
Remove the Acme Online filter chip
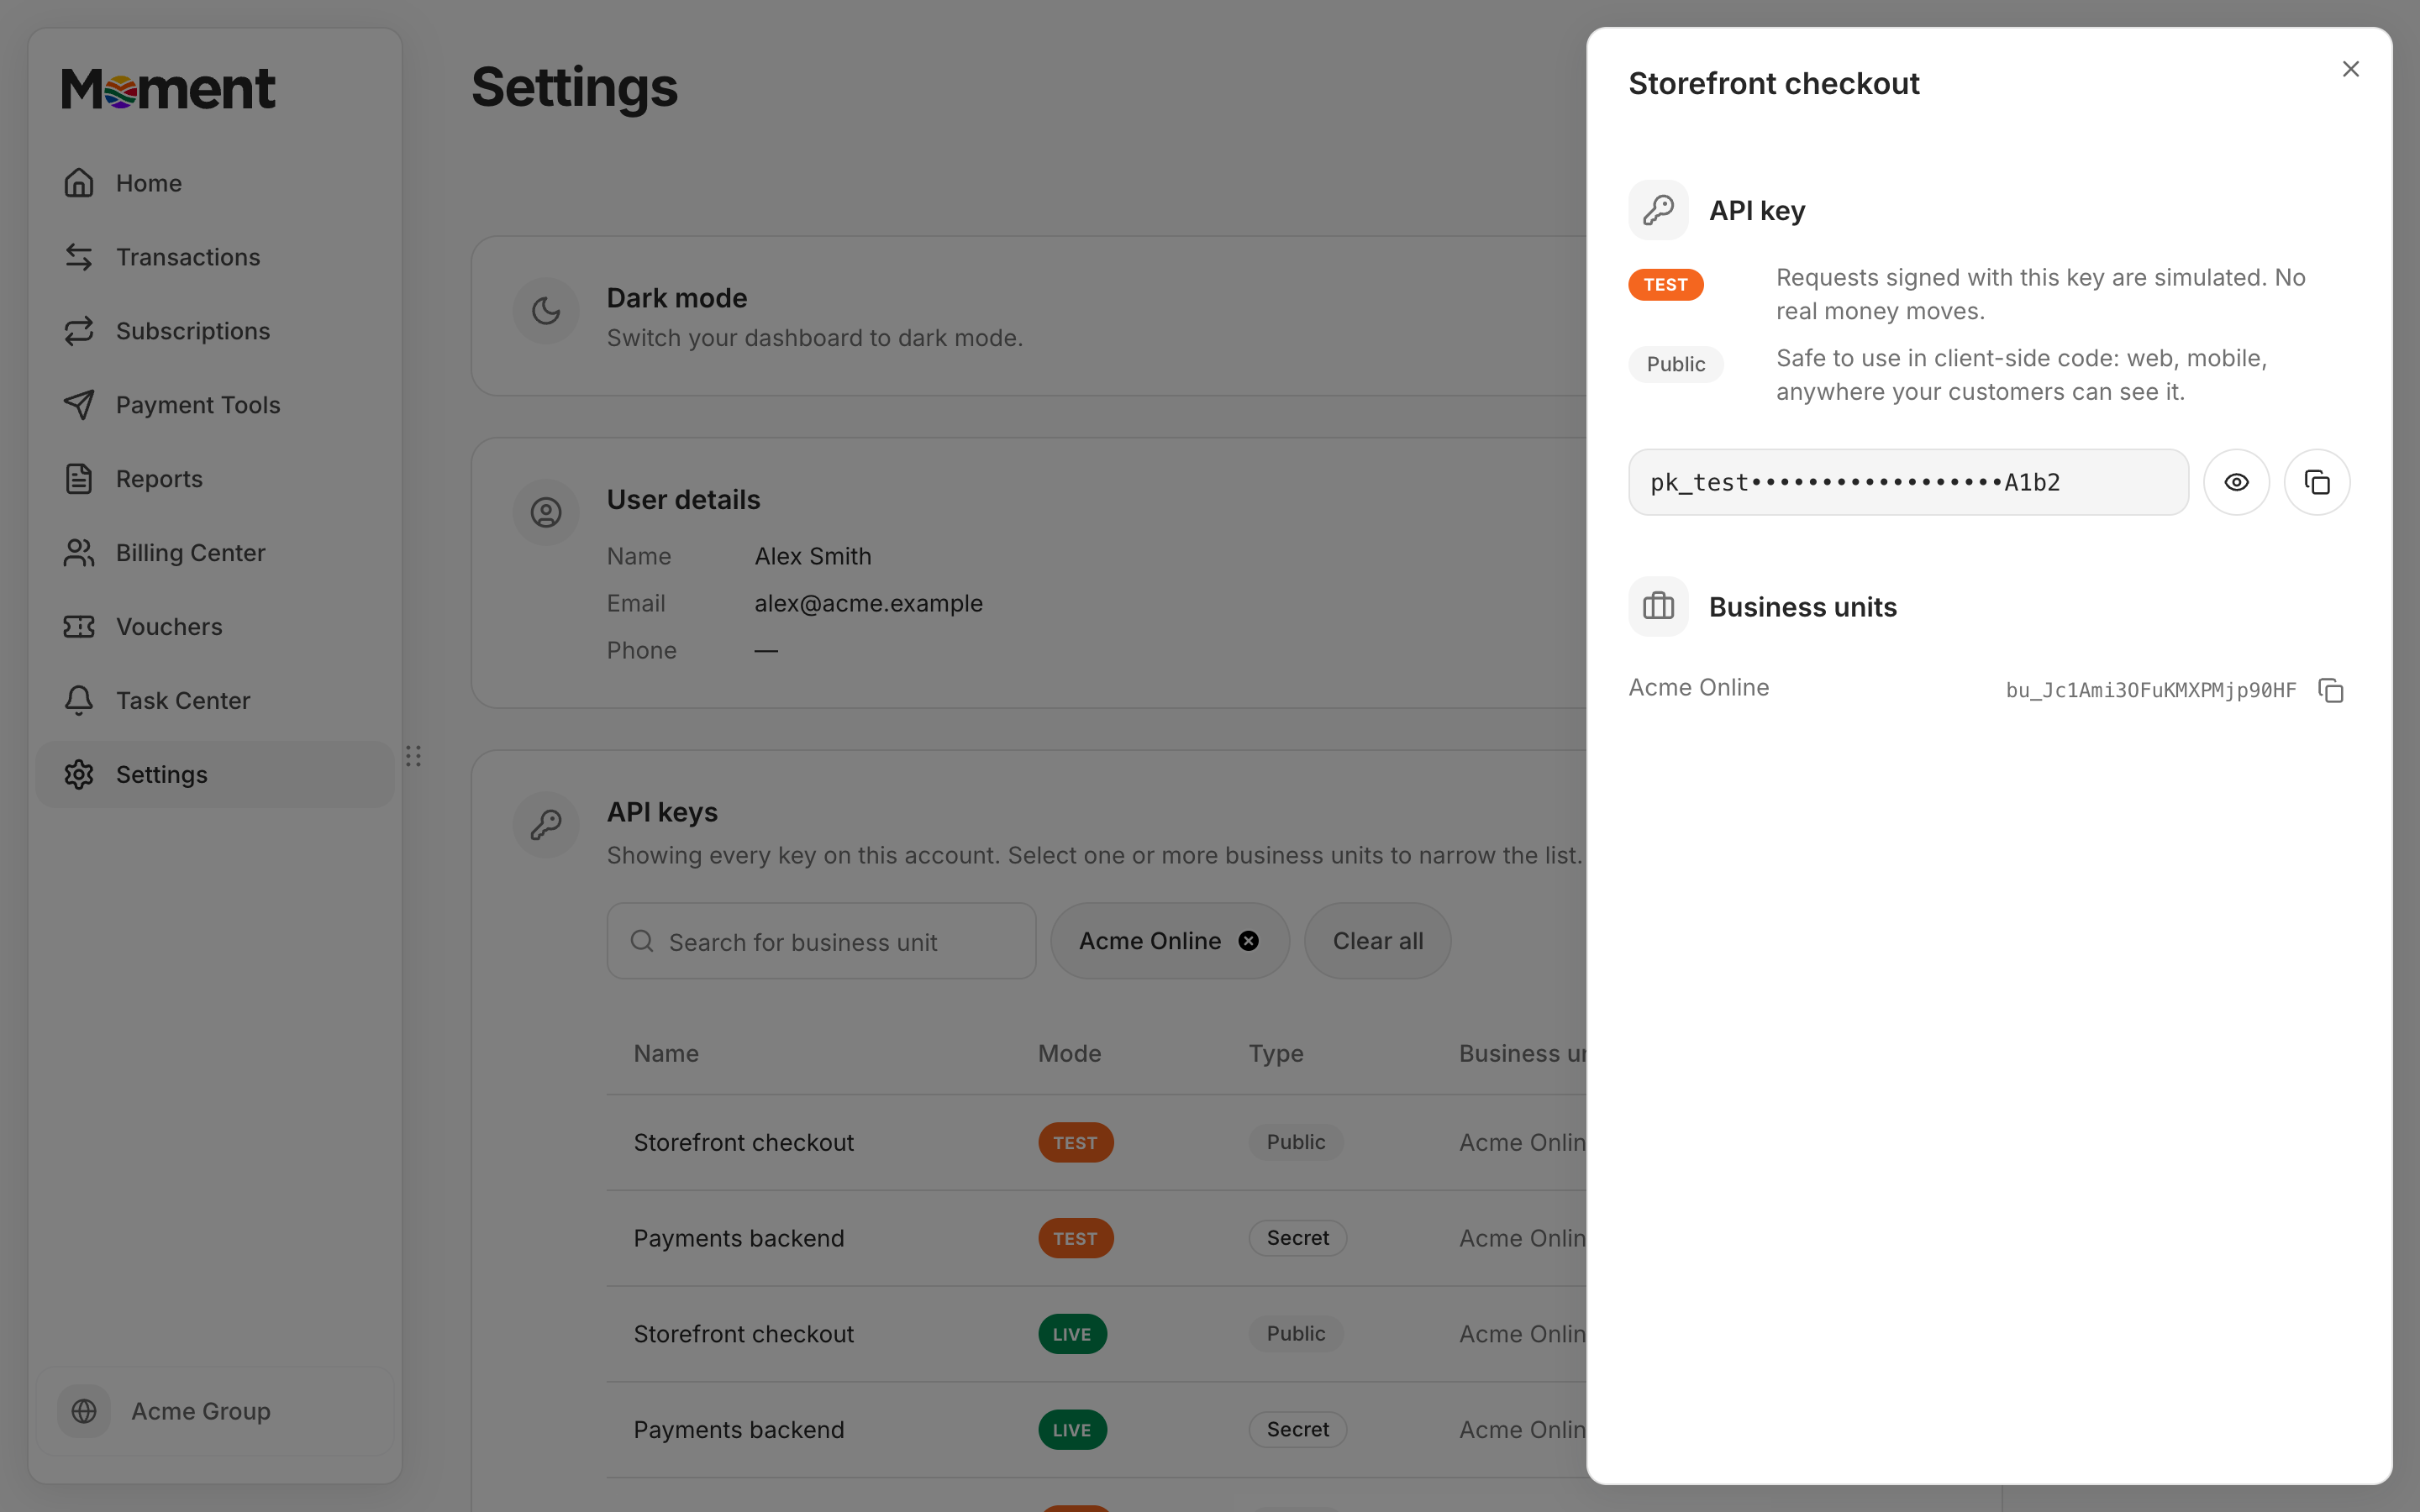click(x=1248, y=941)
